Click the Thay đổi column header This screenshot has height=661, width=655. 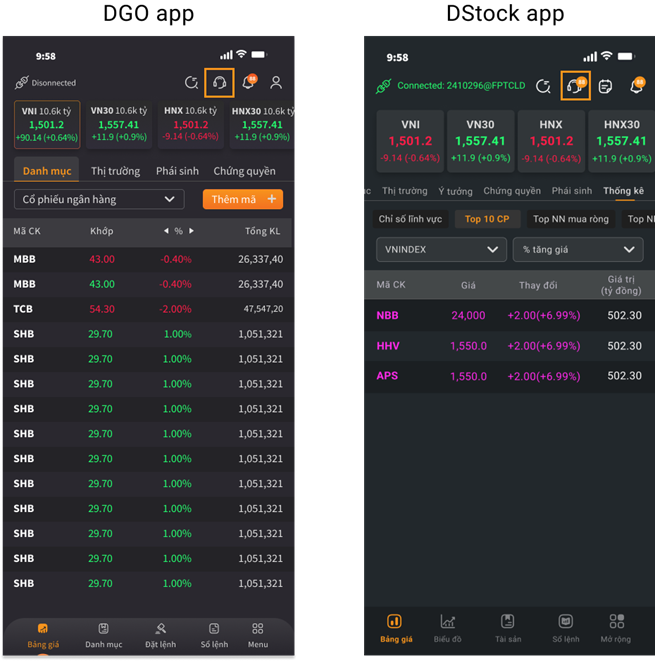538,285
